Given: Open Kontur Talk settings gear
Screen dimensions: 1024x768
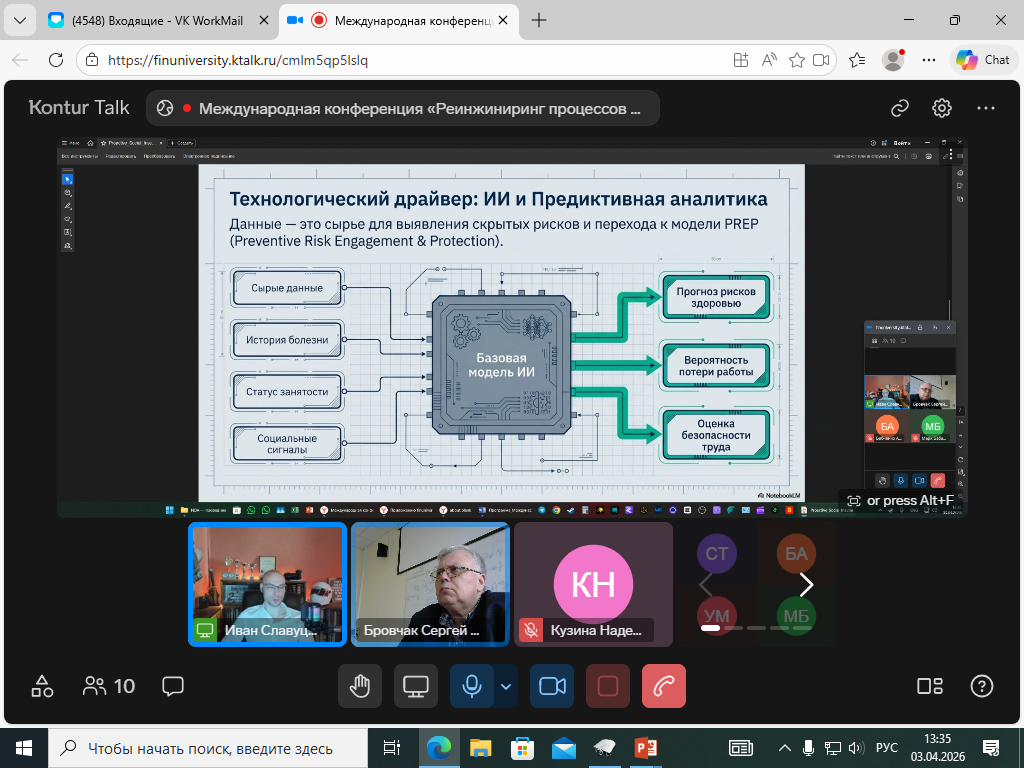Looking at the screenshot, I should tap(942, 108).
